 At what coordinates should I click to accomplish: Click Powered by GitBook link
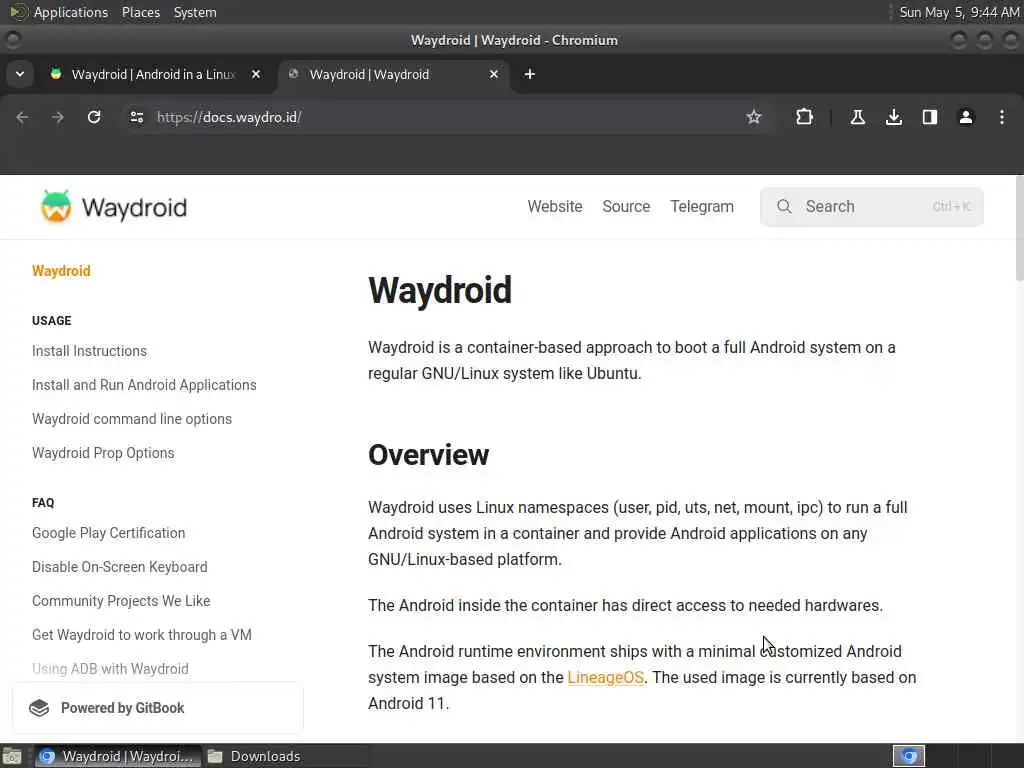click(157, 708)
